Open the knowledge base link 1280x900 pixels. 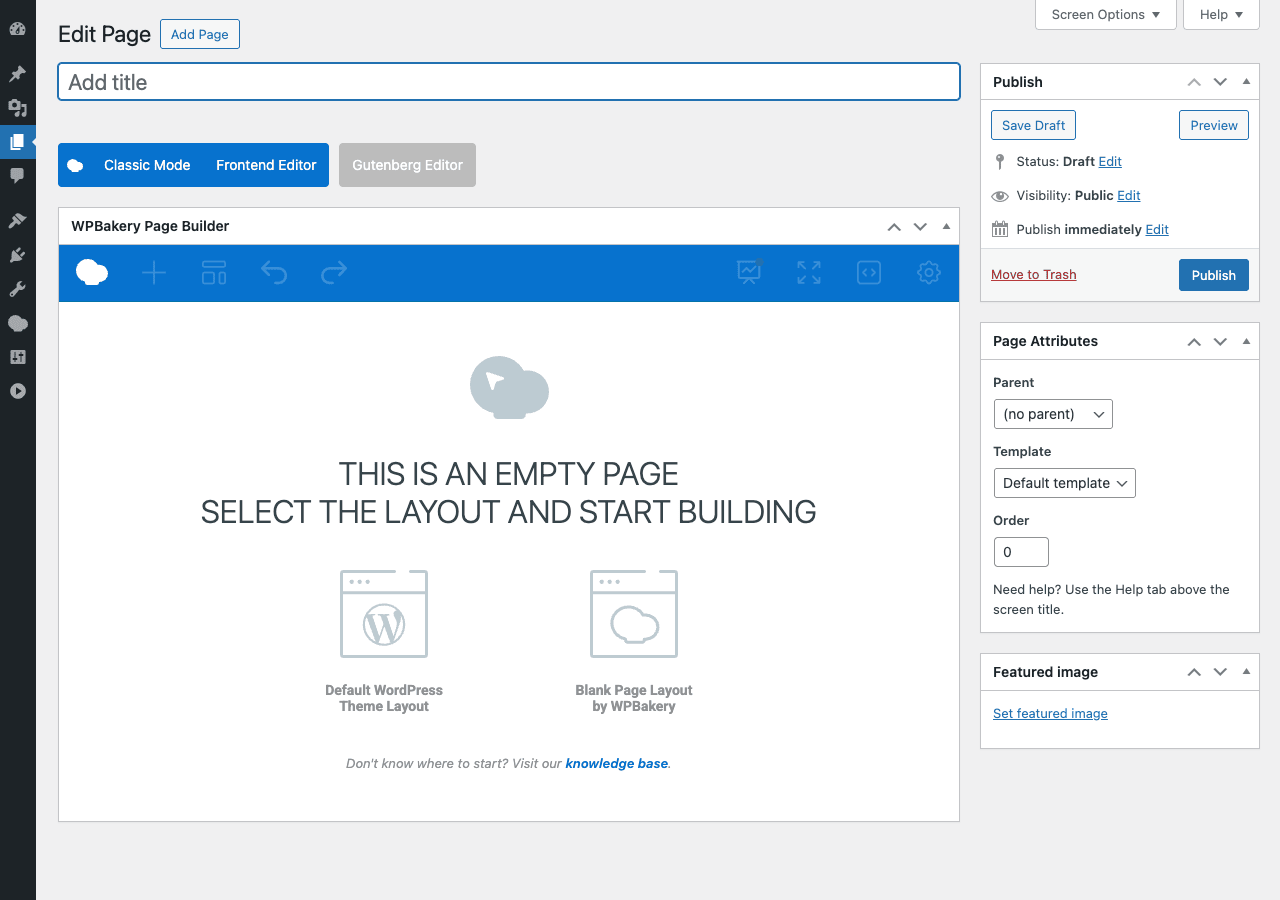tap(616, 763)
